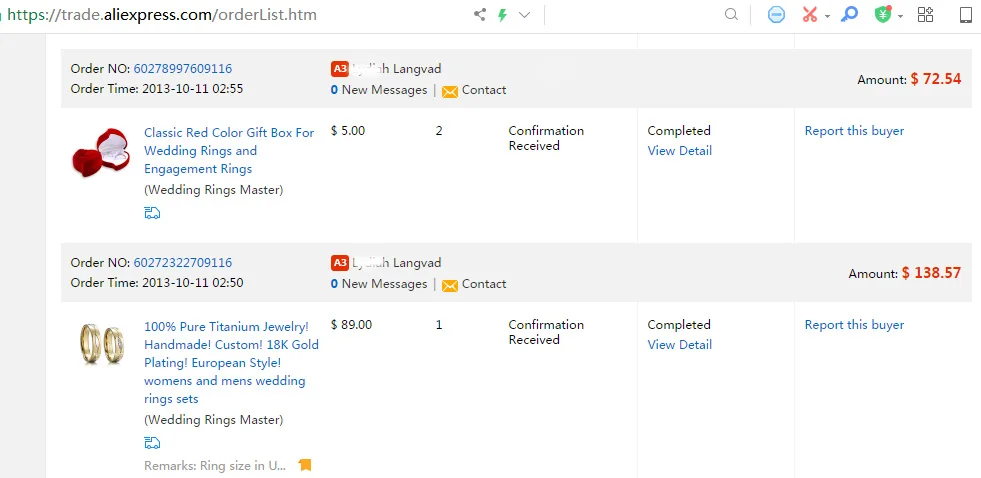
Task: Click the $ 72.54 amount text
Action: tap(935, 79)
